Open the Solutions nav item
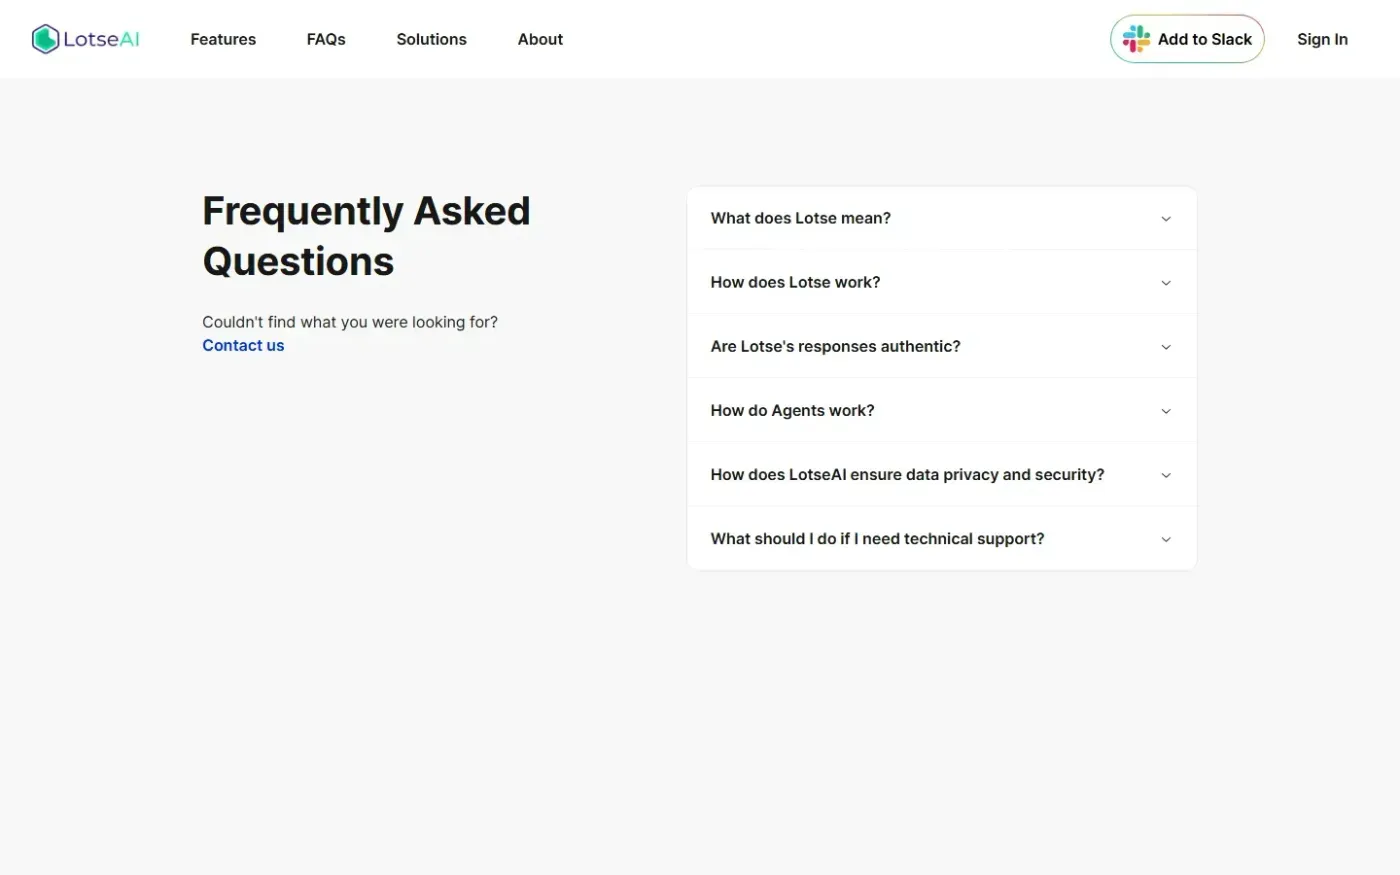 tap(431, 39)
